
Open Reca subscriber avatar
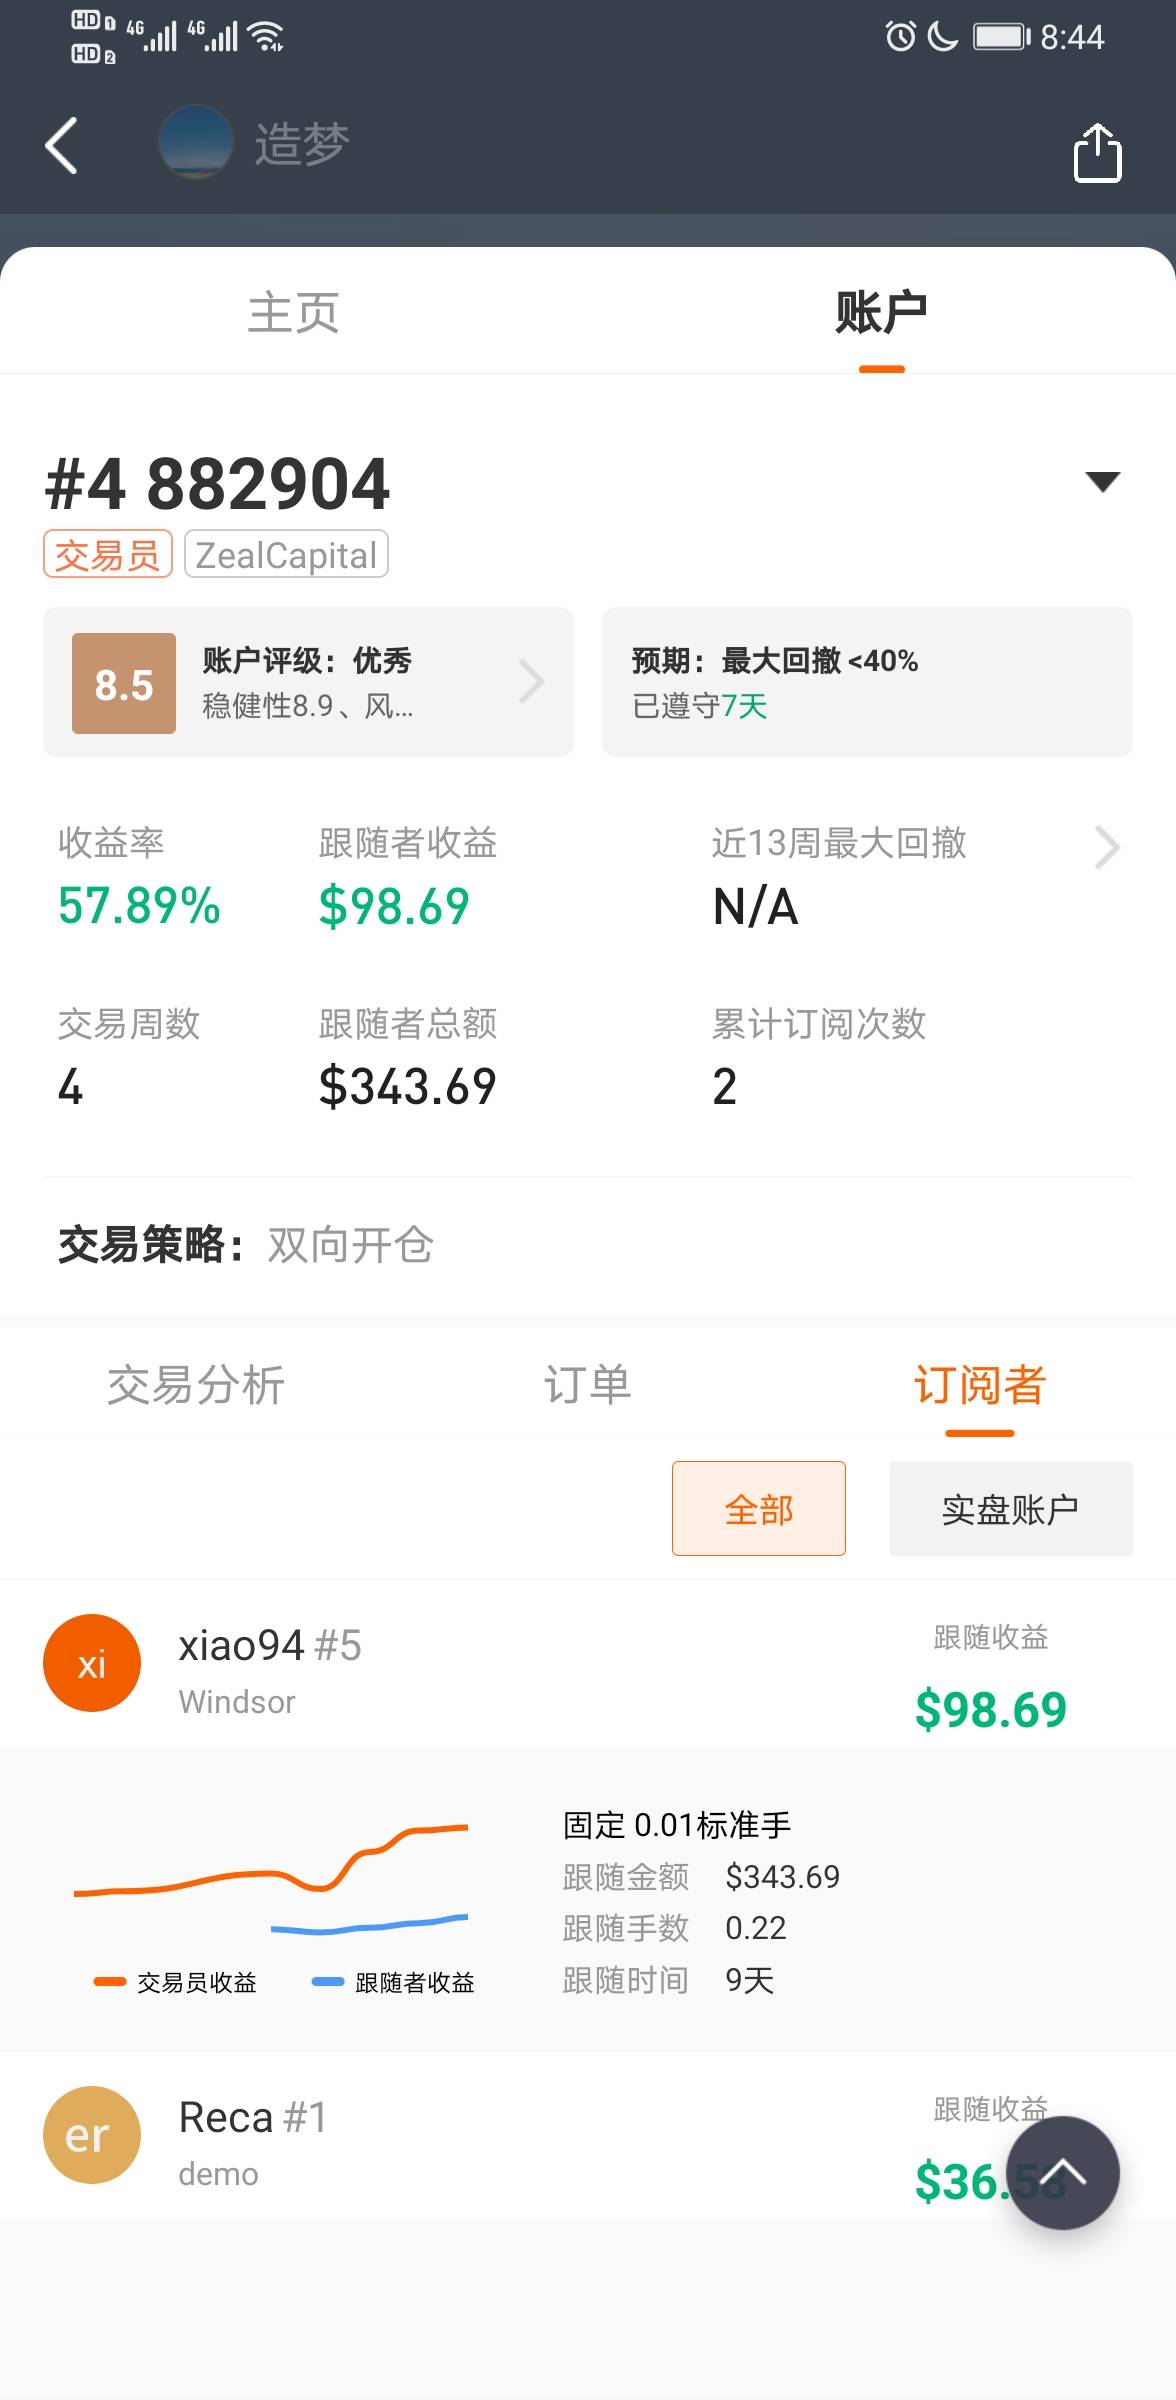point(92,2135)
